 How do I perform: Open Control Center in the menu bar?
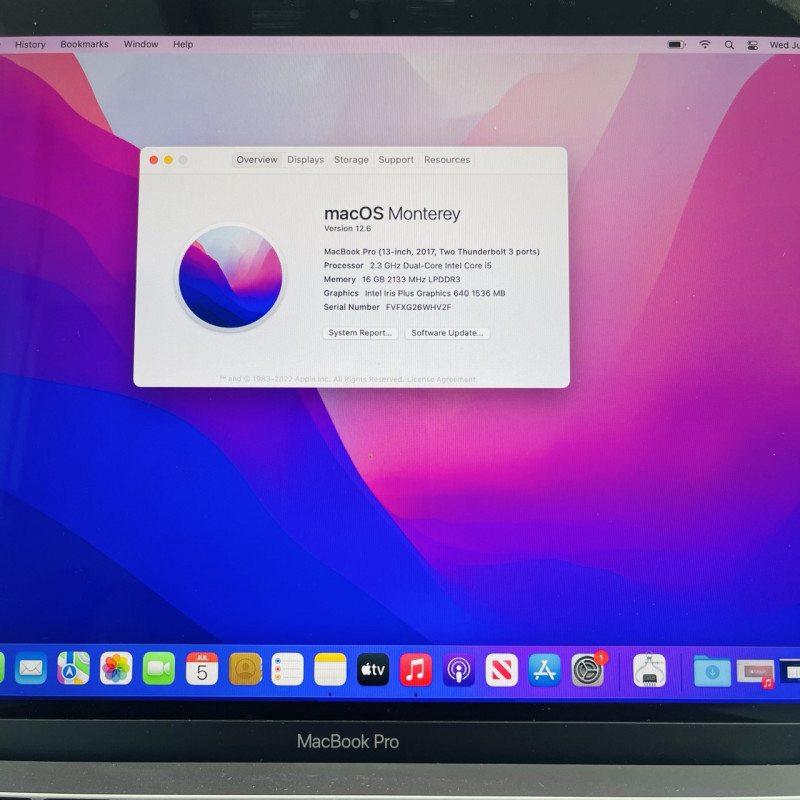[x=753, y=45]
